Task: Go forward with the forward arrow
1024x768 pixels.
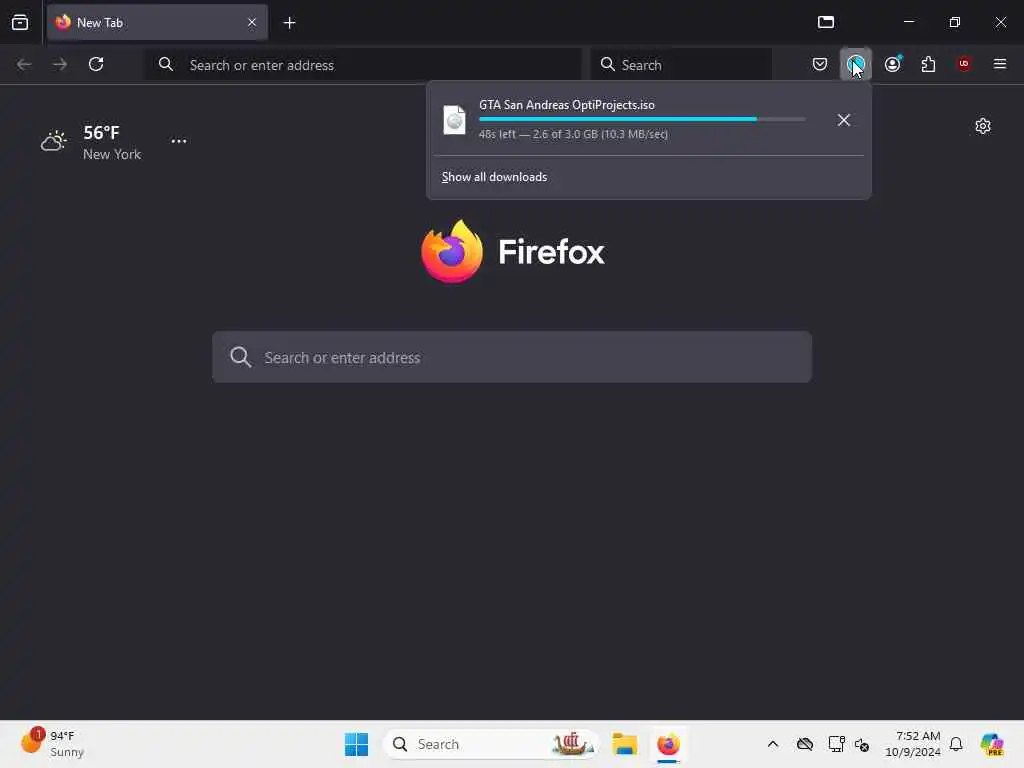Action: 60,64
